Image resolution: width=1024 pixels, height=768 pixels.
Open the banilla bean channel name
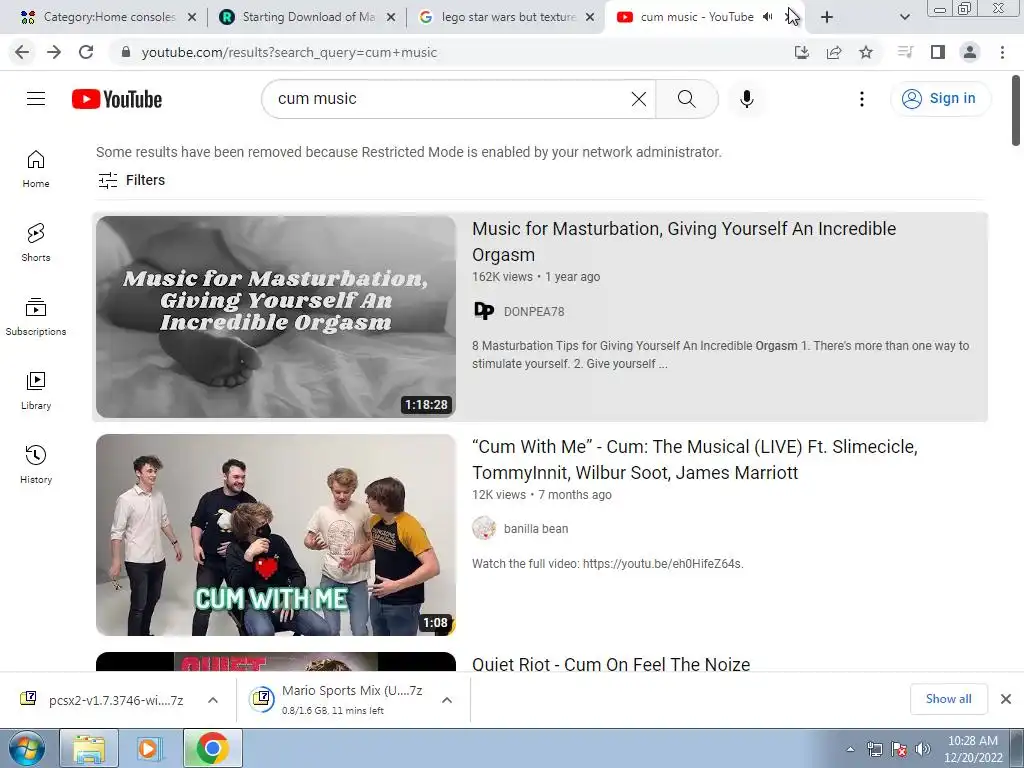pyautogui.click(x=536, y=529)
